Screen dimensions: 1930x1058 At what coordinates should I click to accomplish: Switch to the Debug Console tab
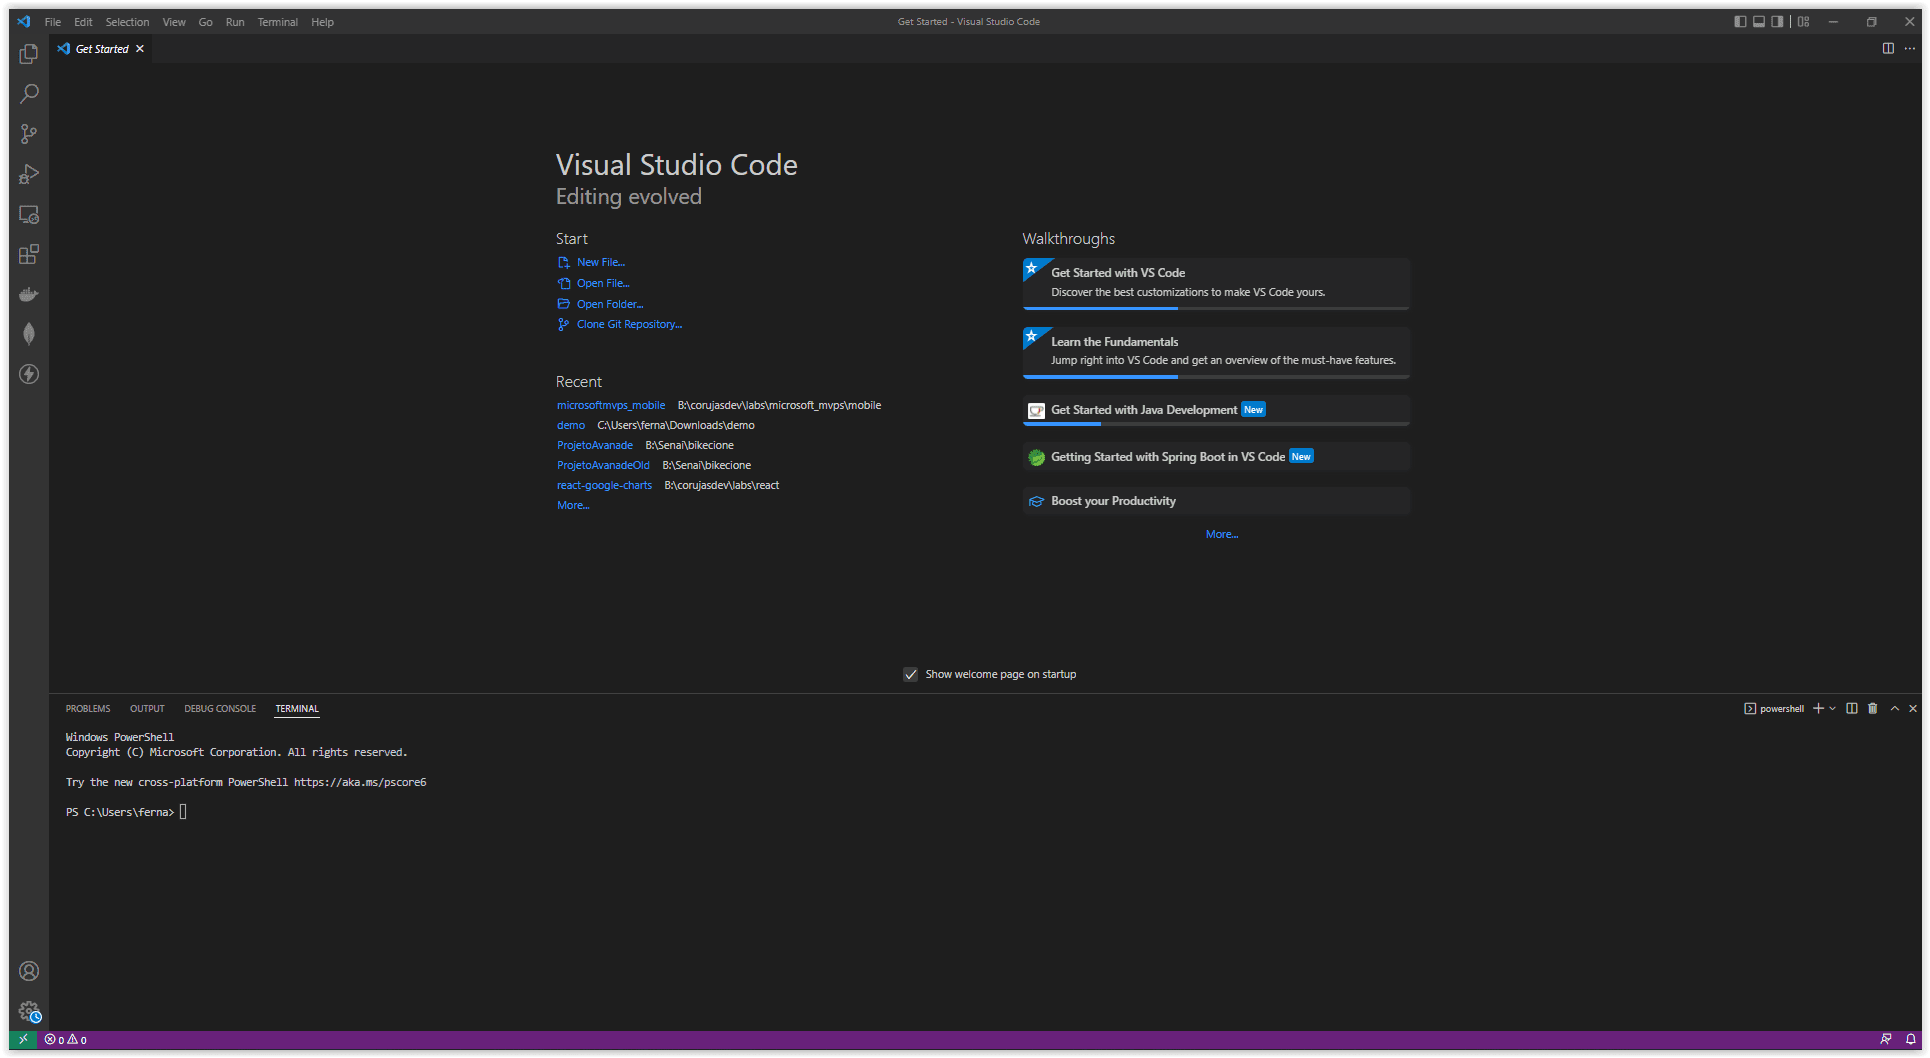point(220,708)
